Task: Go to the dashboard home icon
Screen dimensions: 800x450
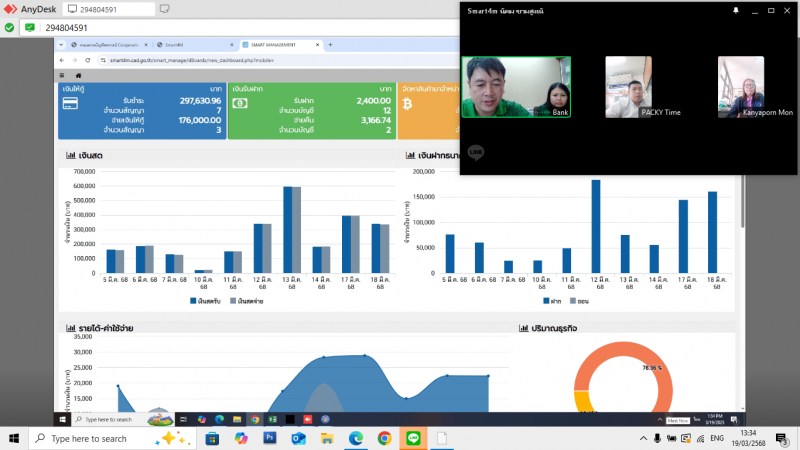Action: tap(79, 76)
